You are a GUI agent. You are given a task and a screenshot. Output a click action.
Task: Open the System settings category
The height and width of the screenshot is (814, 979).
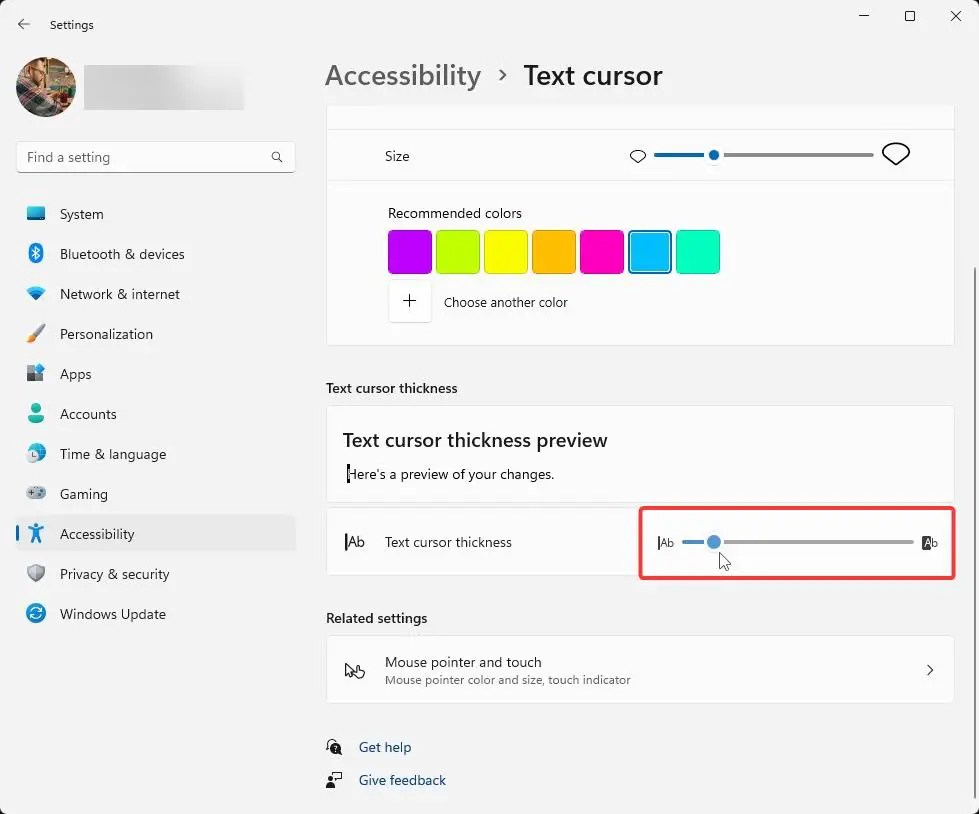point(155,214)
